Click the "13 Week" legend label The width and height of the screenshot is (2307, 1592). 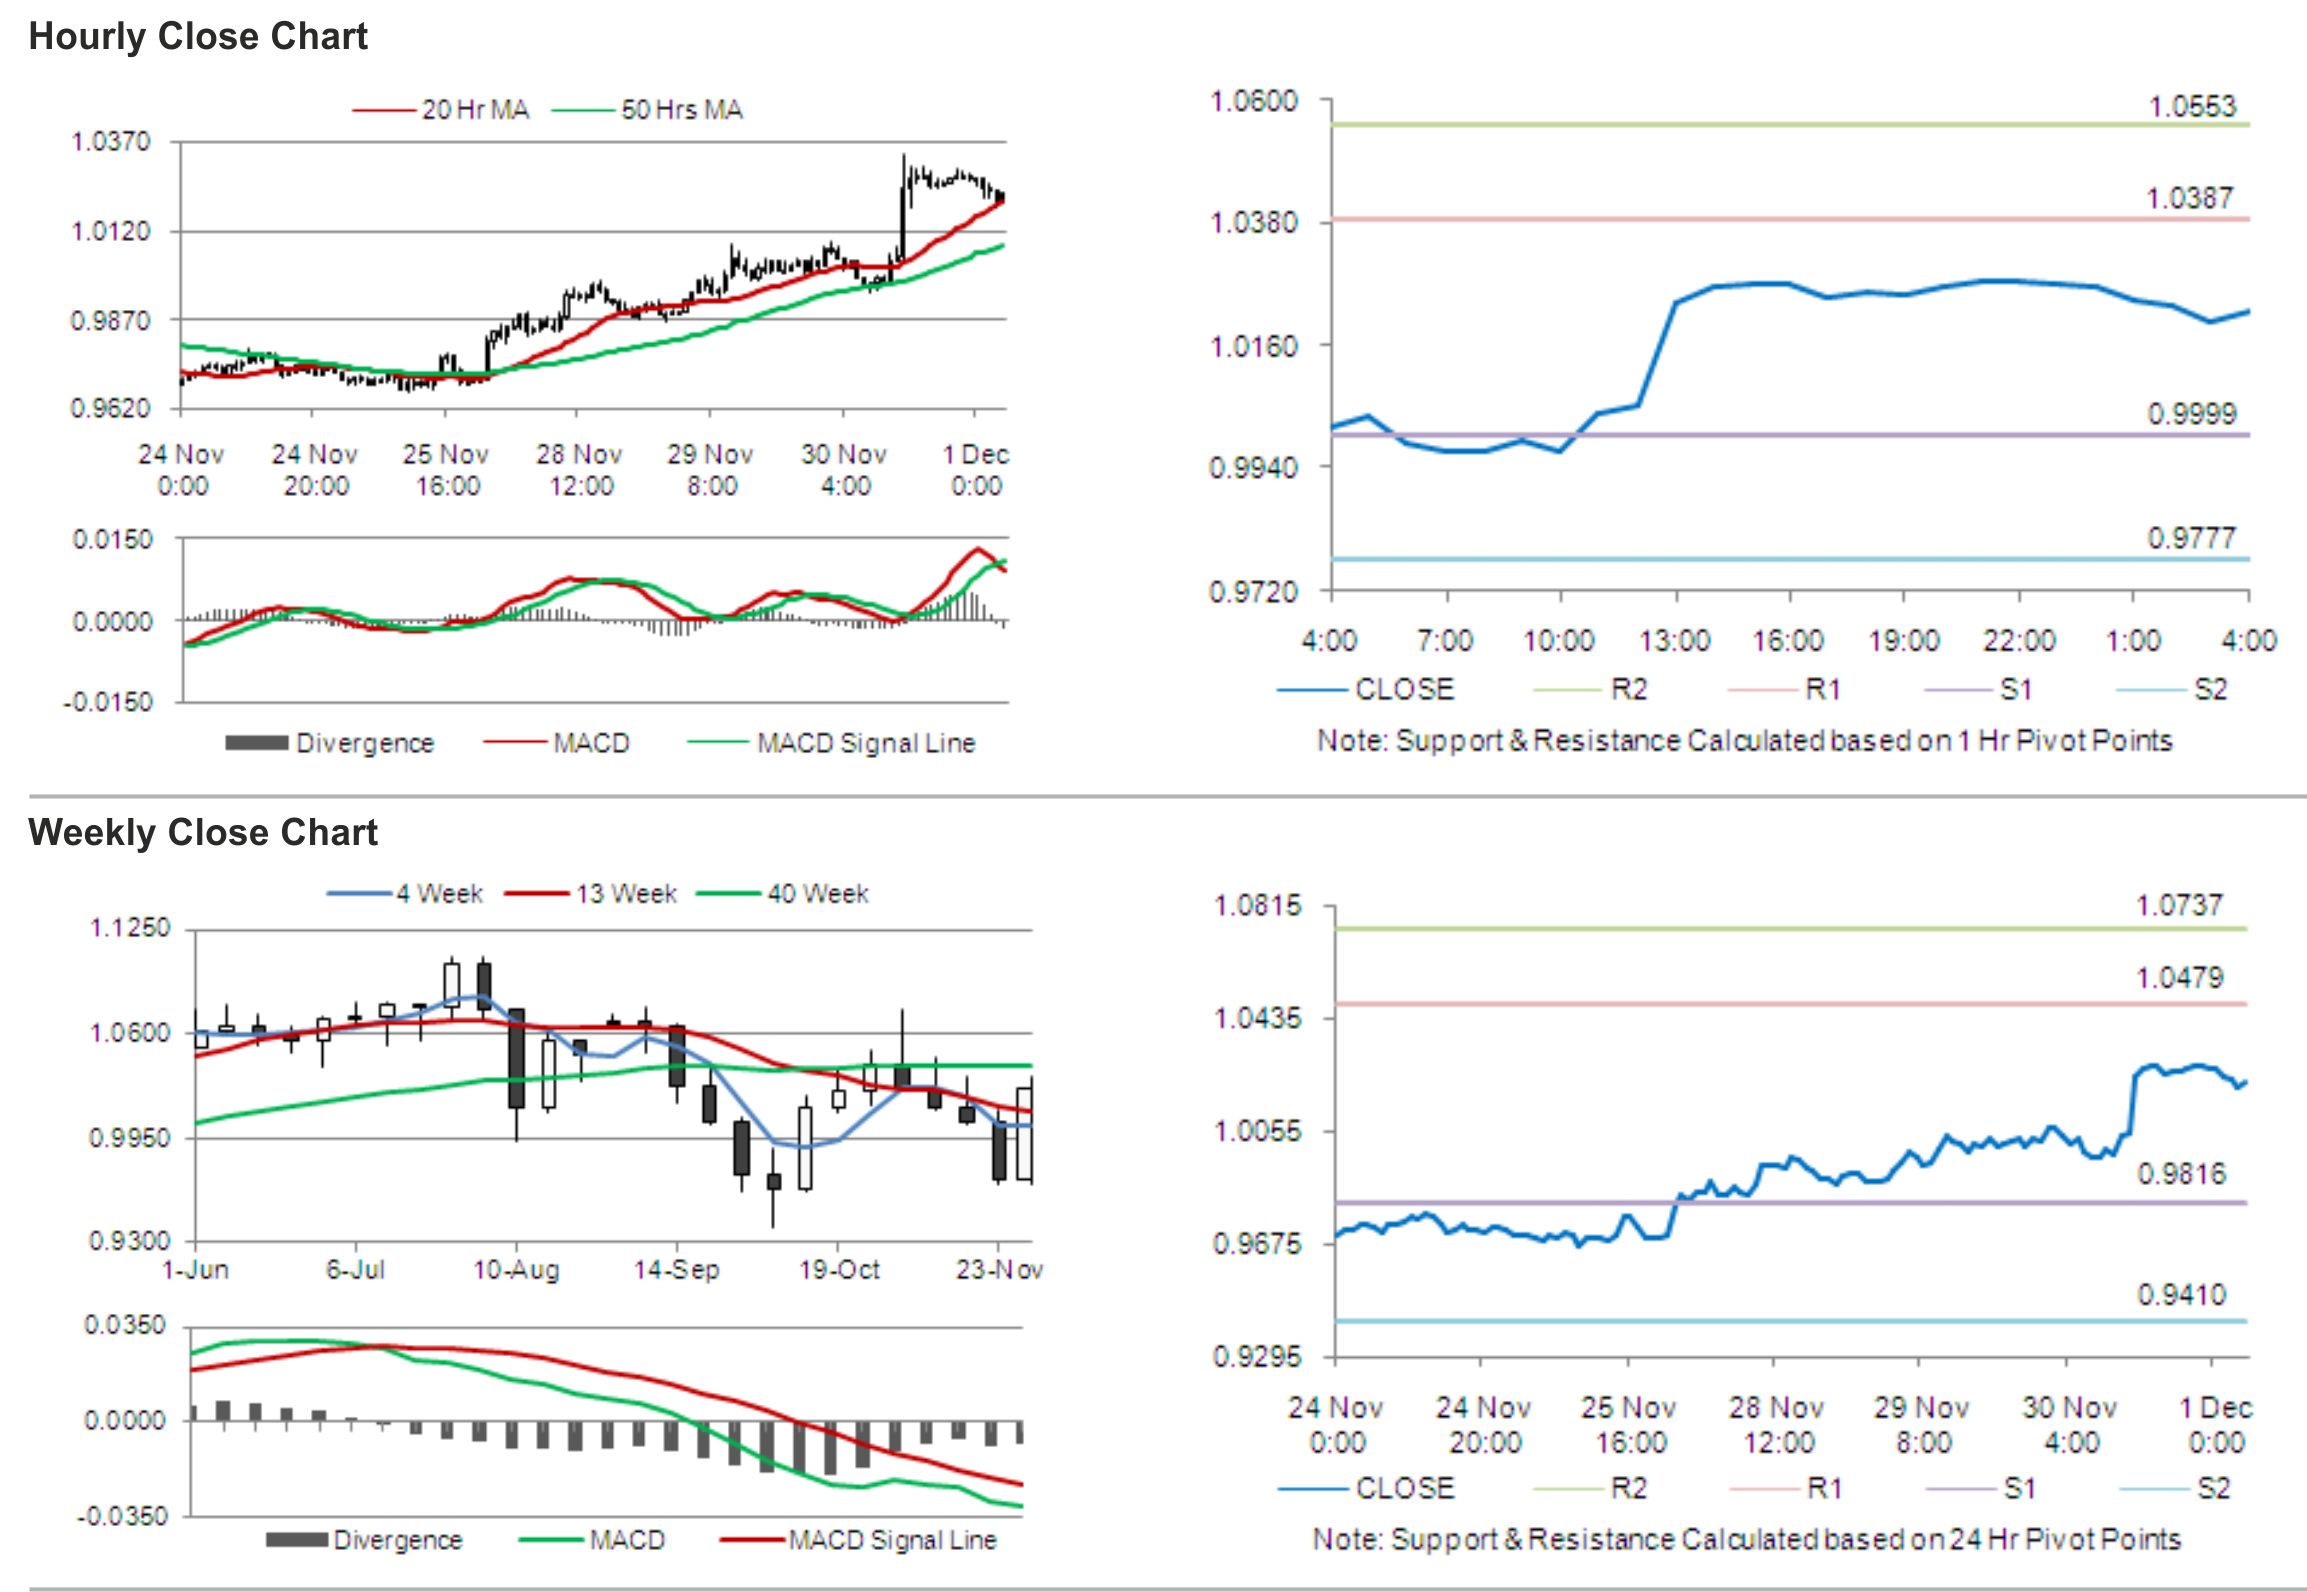pos(626,893)
